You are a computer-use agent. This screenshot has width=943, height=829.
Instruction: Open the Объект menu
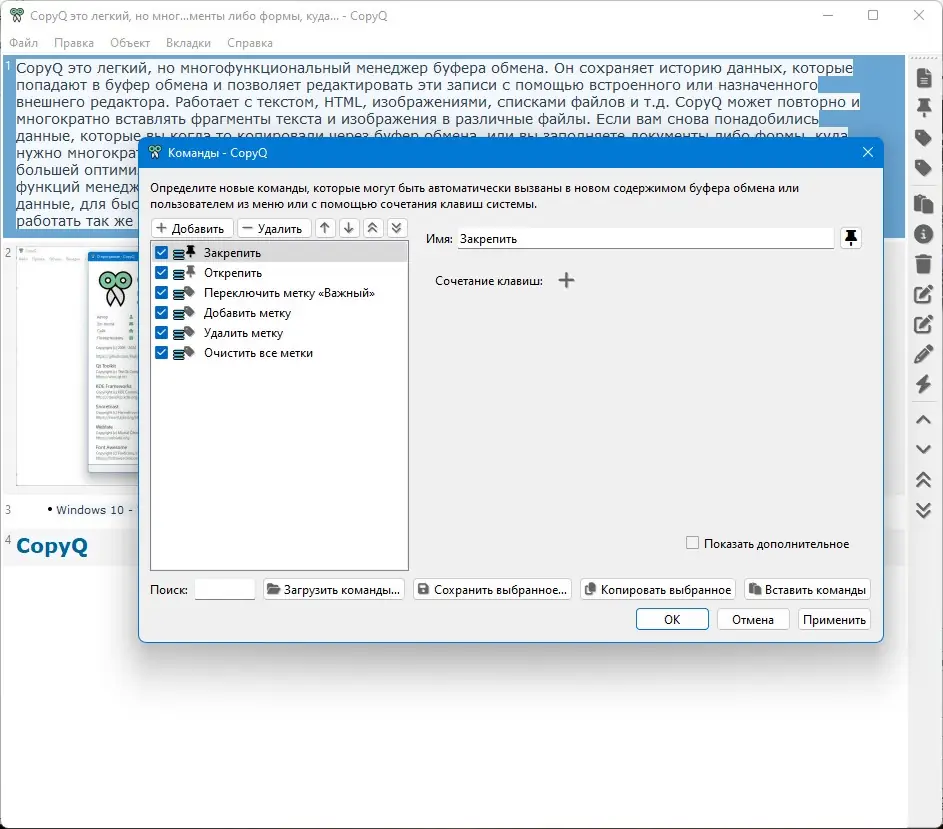click(130, 43)
